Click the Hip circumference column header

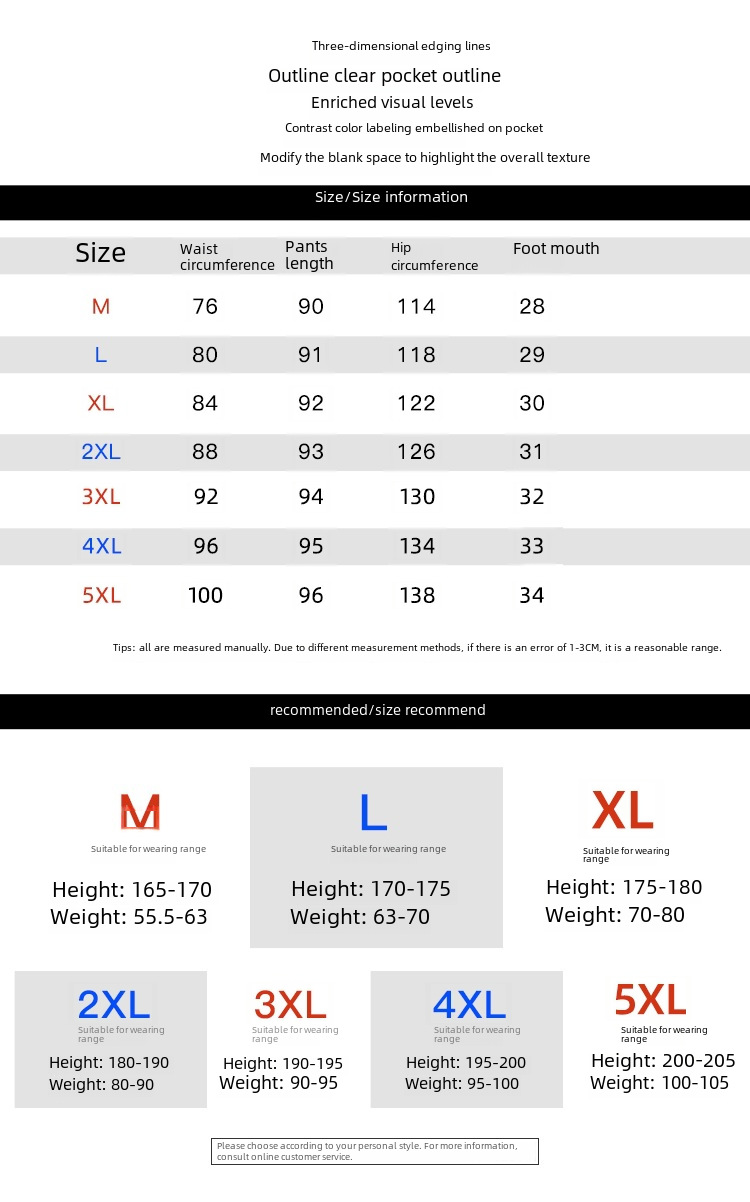(x=434, y=256)
